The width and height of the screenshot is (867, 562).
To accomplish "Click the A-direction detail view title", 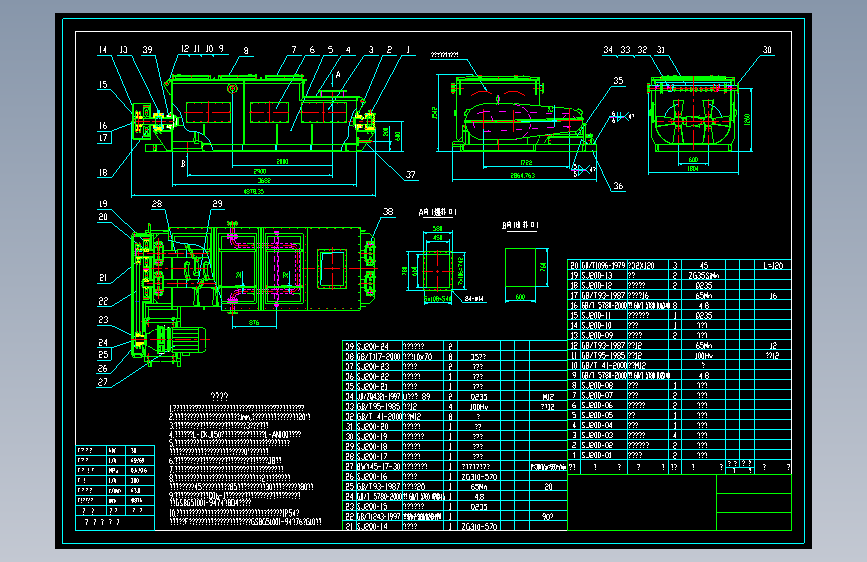I will point(438,212).
